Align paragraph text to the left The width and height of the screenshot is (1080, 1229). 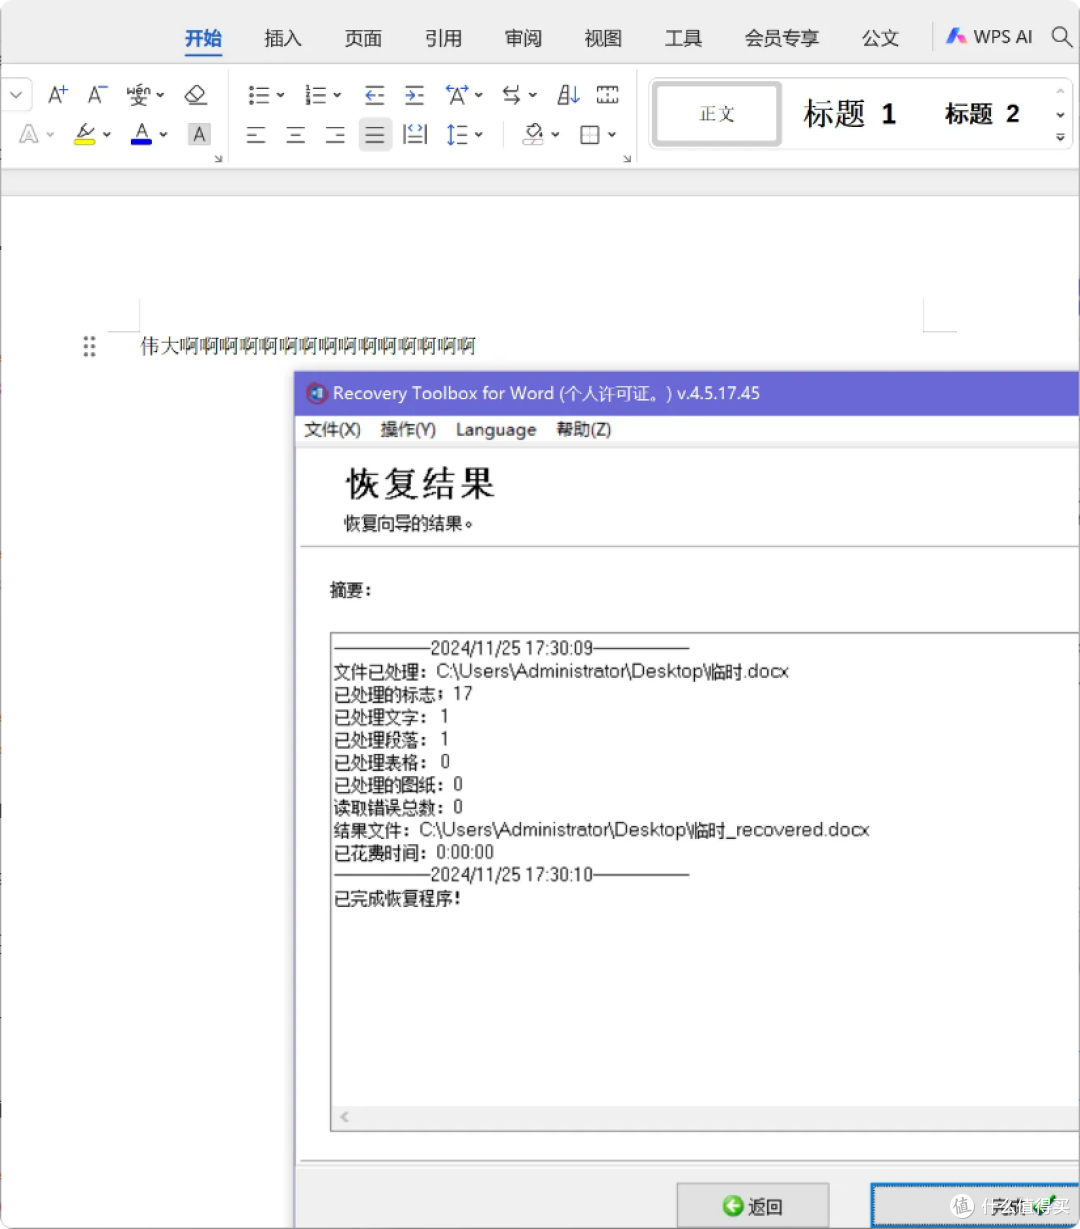point(256,135)
